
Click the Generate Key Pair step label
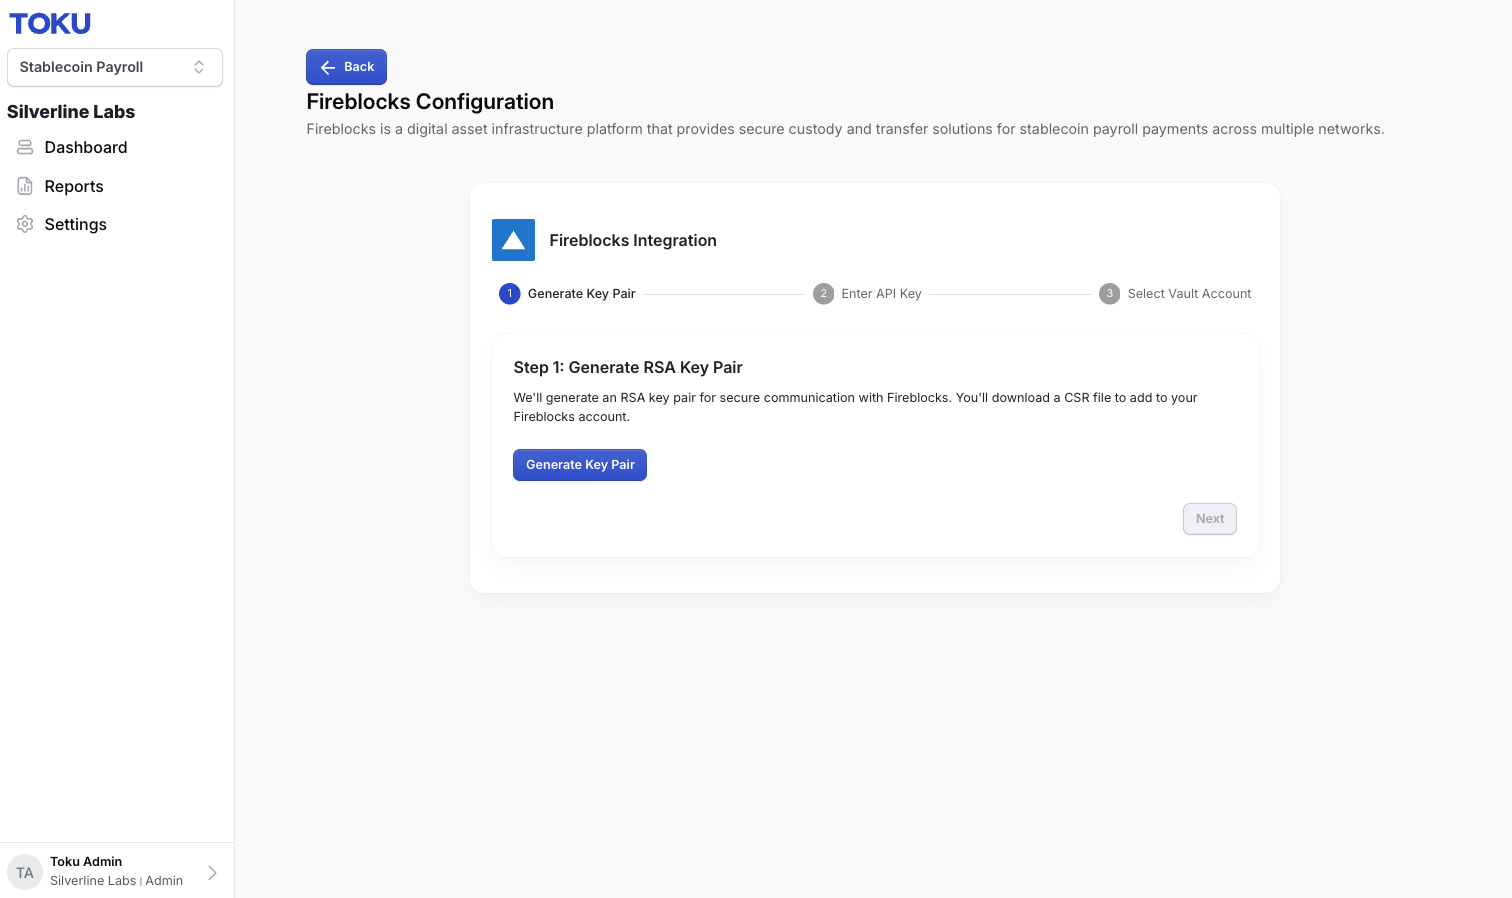582,294
